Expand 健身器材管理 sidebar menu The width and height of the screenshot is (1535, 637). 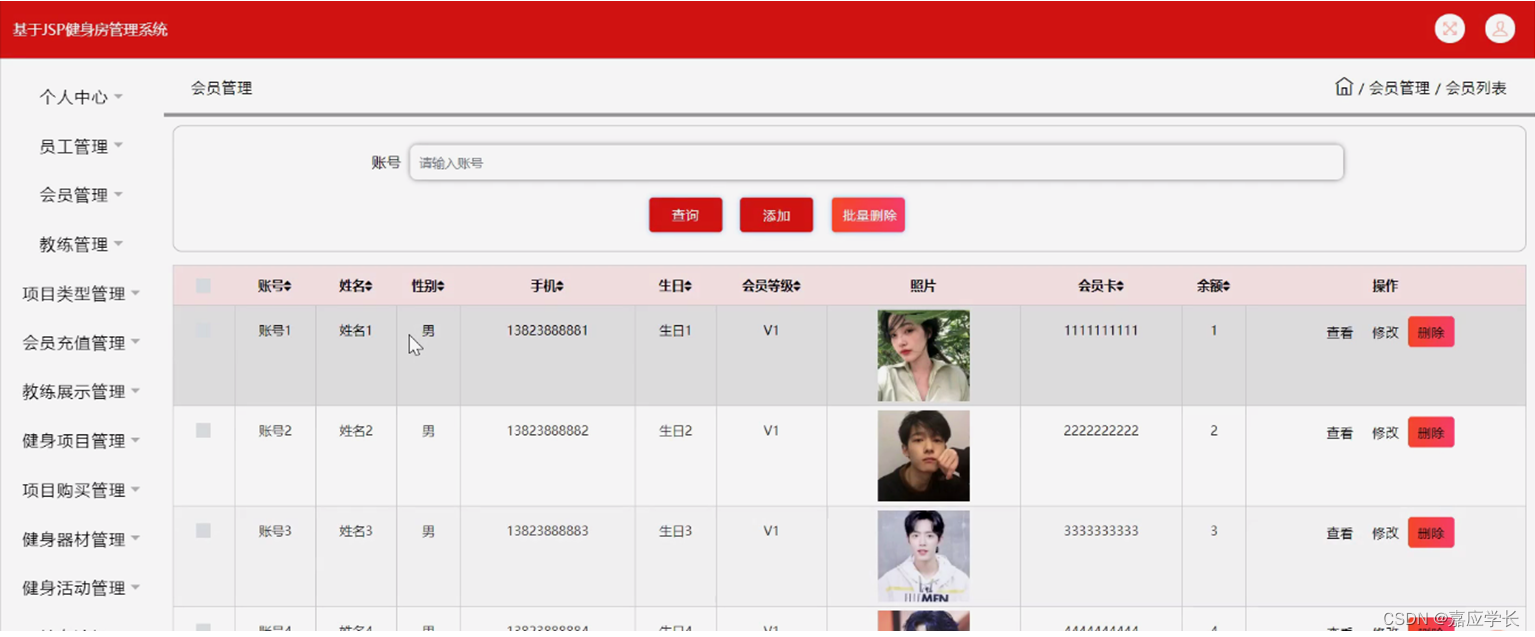point(81,539)
